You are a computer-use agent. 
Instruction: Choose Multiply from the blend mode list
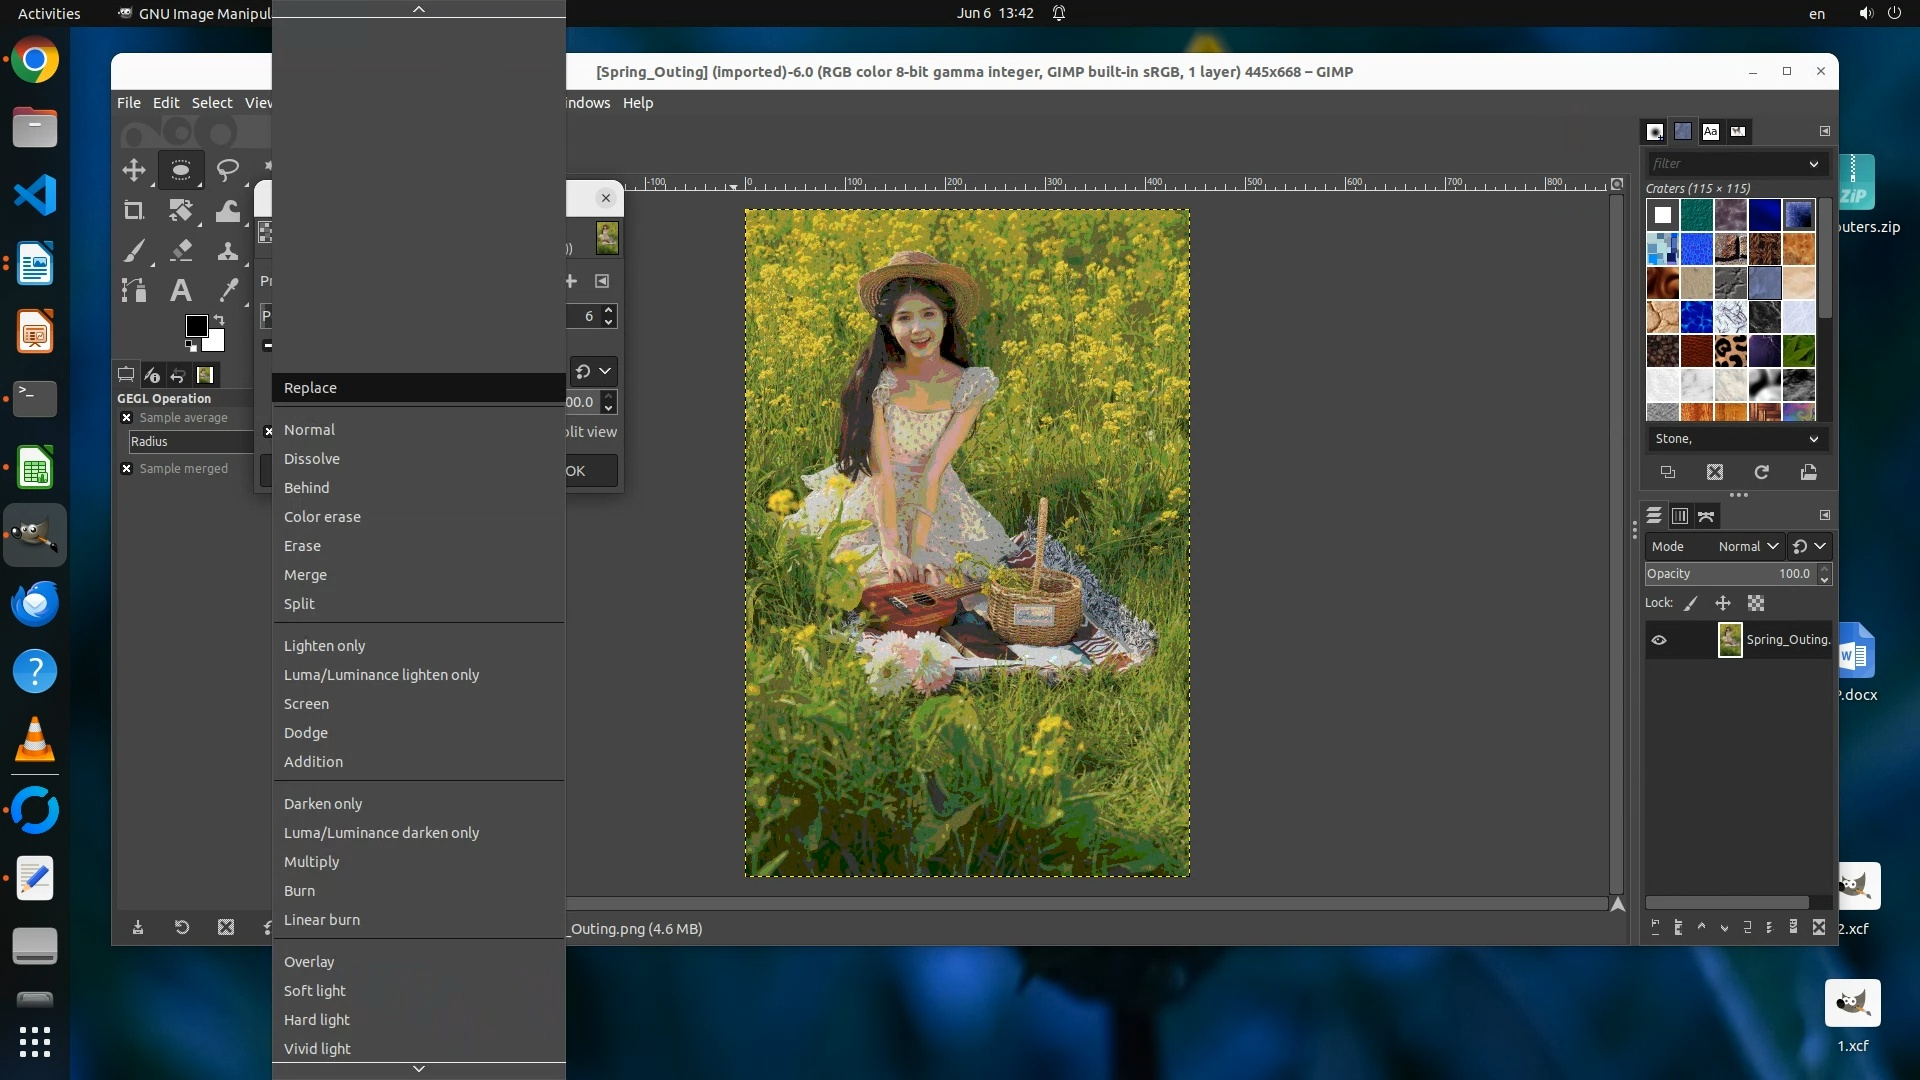(x=311, y=862)
